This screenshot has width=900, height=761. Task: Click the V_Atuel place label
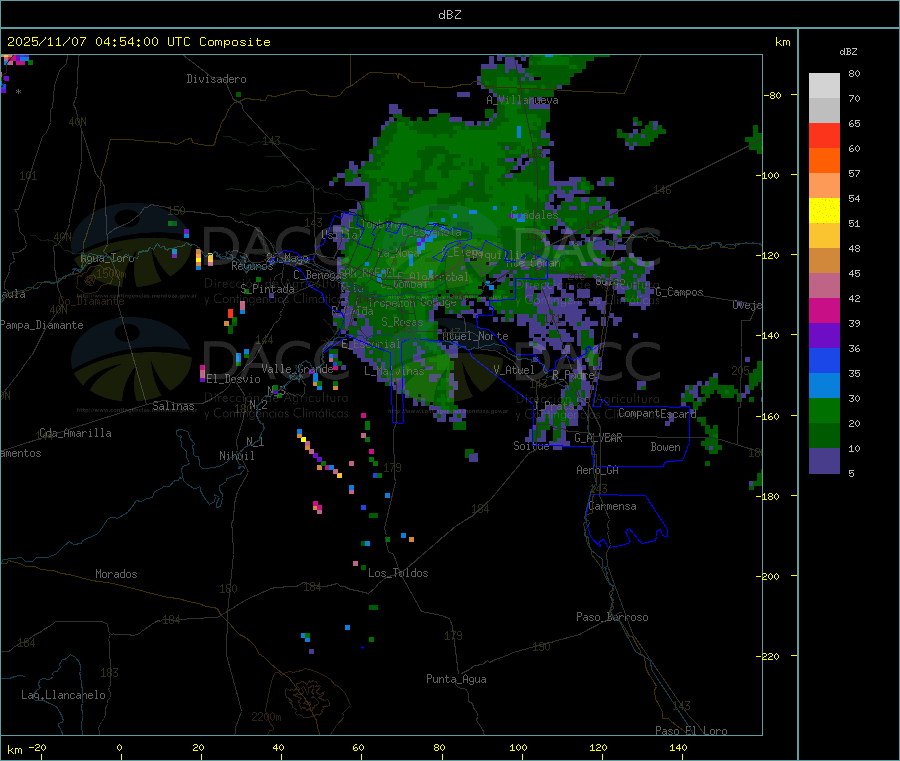pos(514,370)
